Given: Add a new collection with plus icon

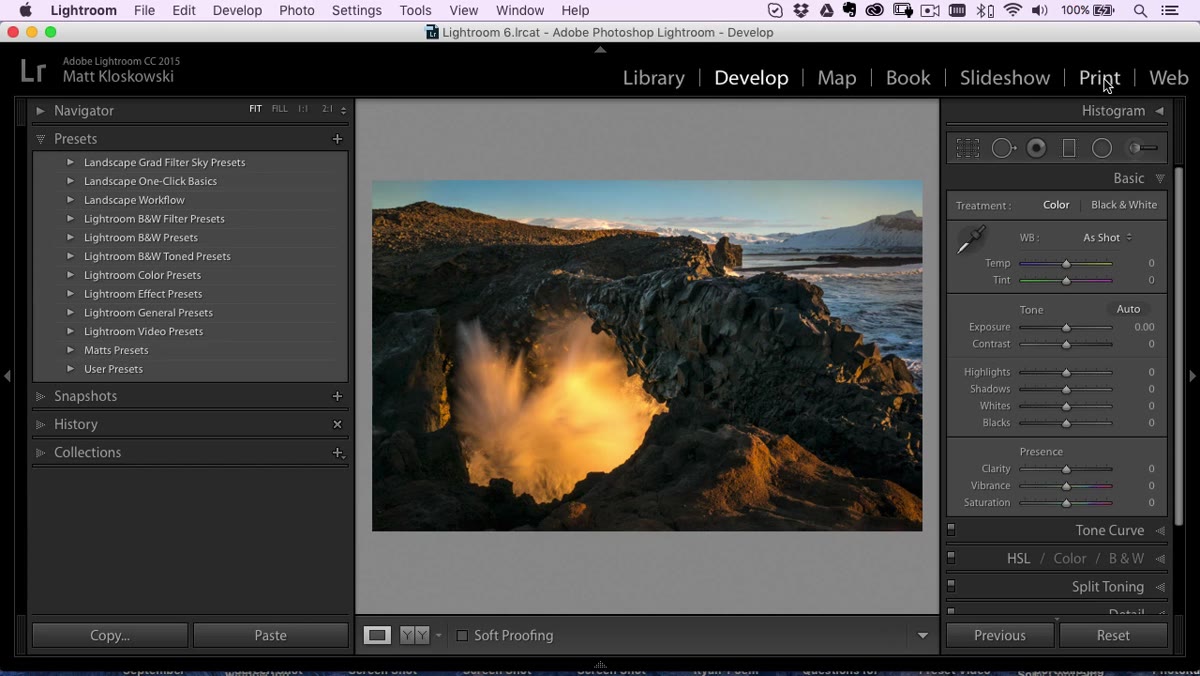Looking at the screenshot, I should click(x=337, y=452).
